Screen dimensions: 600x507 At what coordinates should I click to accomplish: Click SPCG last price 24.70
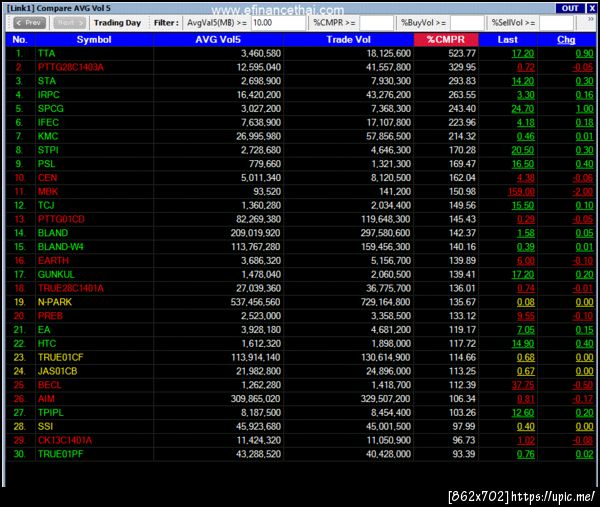click(523, 109)
